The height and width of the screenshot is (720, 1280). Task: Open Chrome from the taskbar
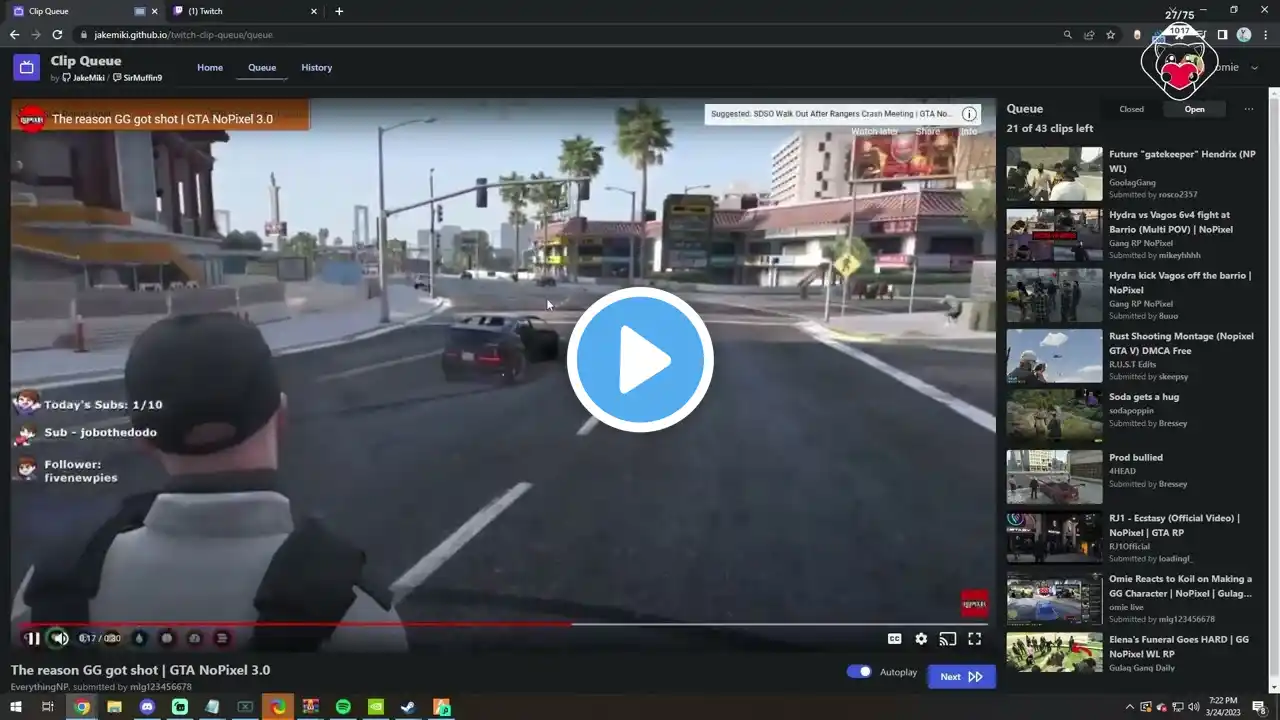point(82,707)
